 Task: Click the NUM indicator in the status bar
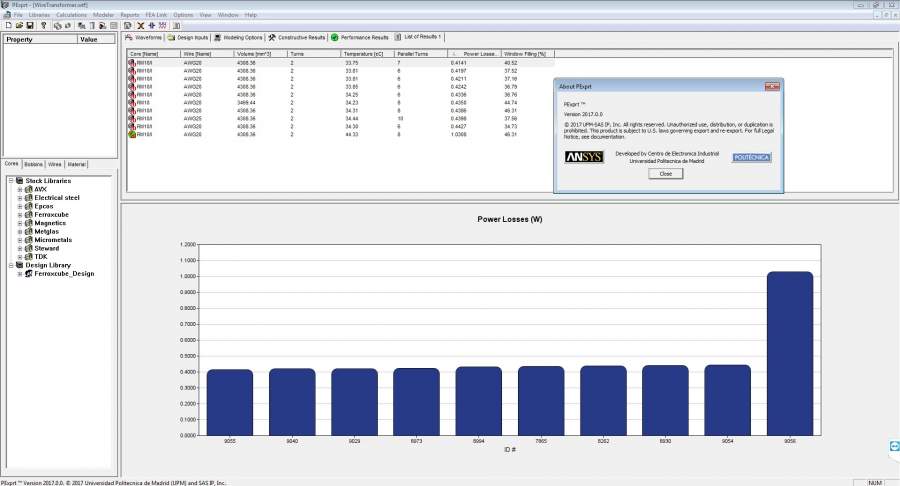click(874, 483)
